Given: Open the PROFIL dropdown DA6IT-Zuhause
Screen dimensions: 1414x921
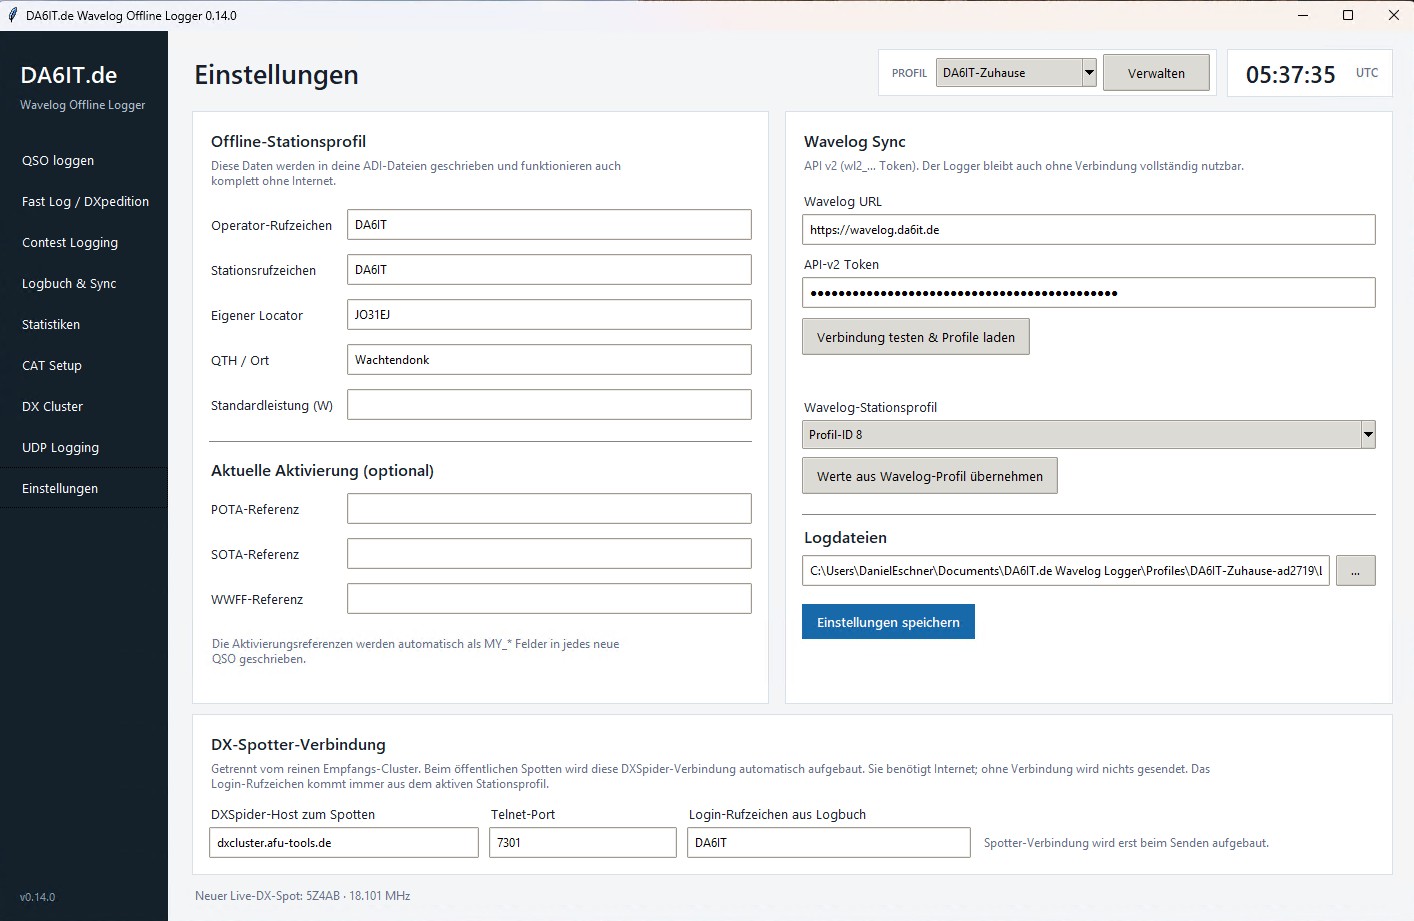Looking at the screenshot, I should [x=1016, y=72].
